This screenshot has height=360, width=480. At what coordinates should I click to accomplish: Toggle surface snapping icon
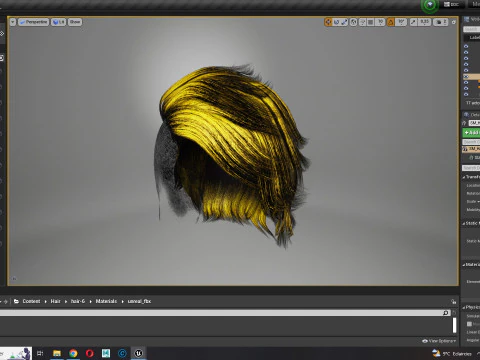362,22
